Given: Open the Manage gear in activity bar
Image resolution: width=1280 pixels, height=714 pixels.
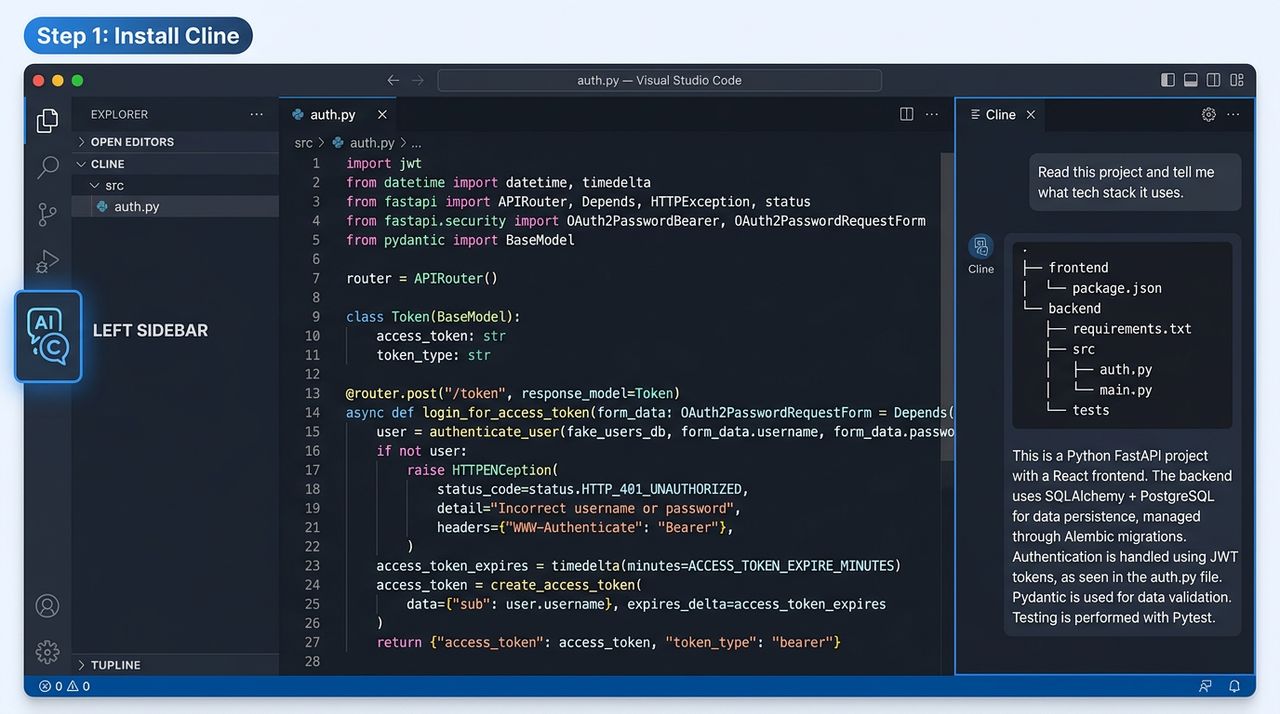Looking at the screenshot, I should 47,652.
